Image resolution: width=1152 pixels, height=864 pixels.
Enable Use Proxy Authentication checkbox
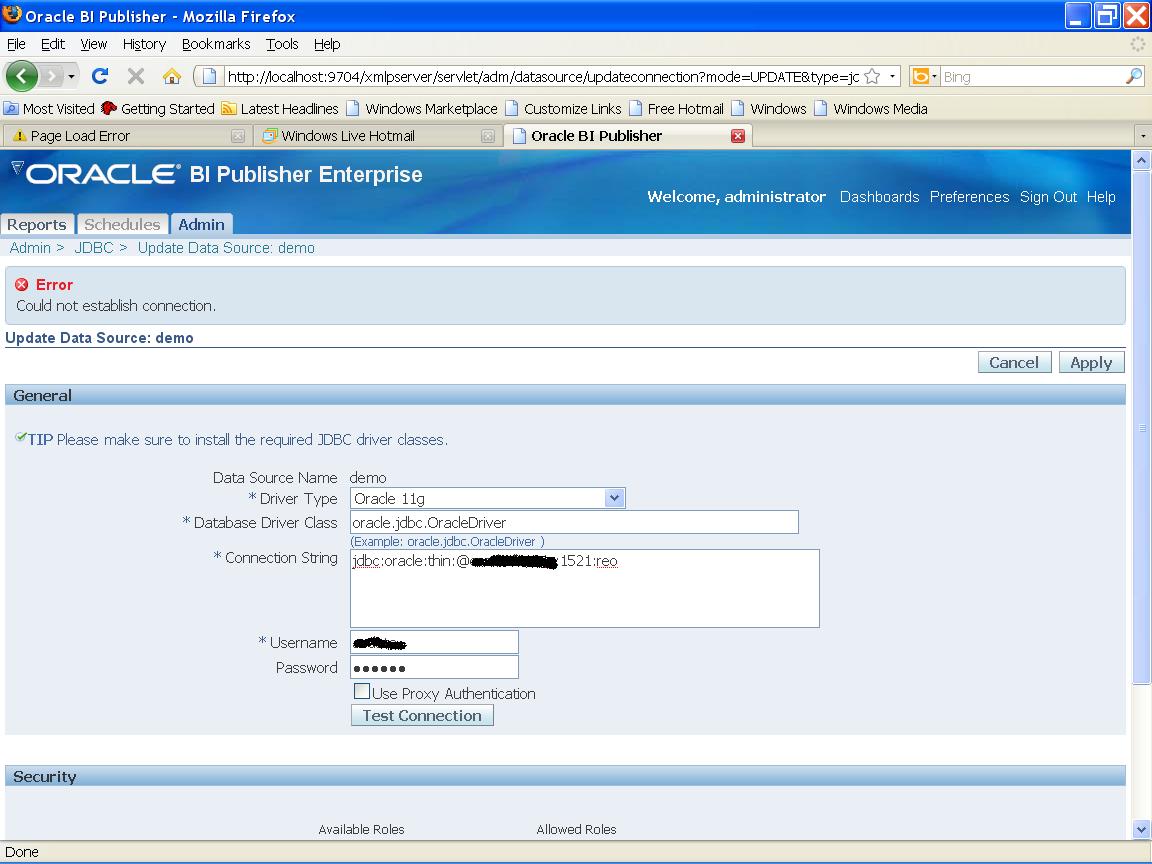tap(361, 691)
